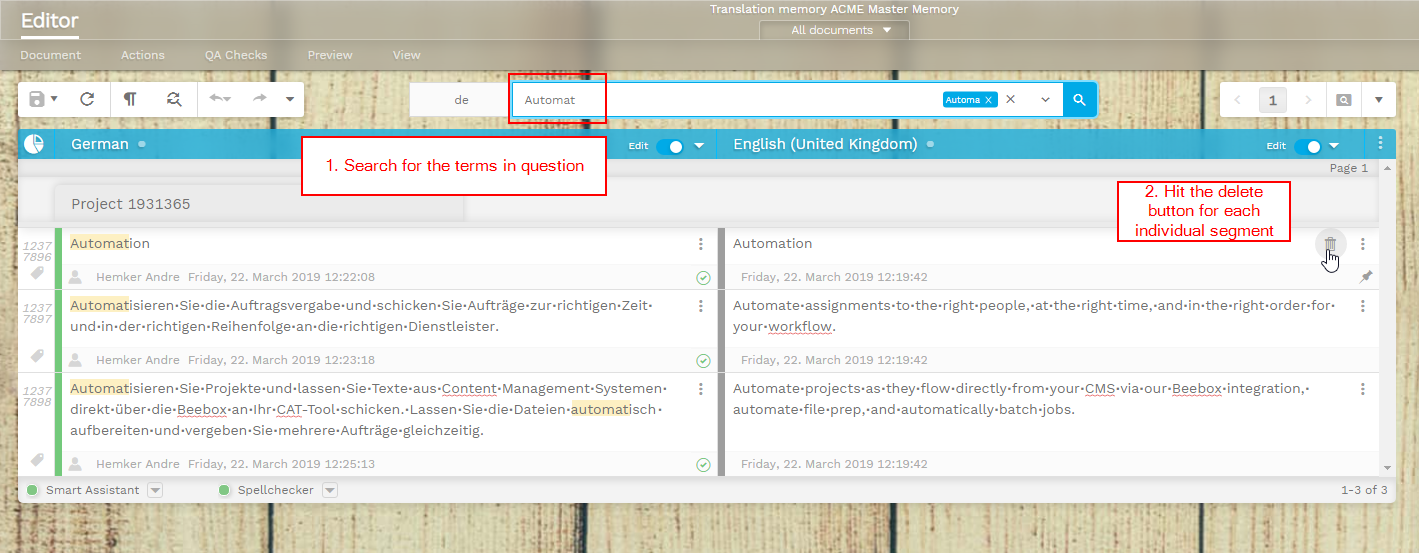Open the Spellchecker options dropdown
Image resolution: width=1419 pixels, height=553 pixels.
click(x=330, y=490)
